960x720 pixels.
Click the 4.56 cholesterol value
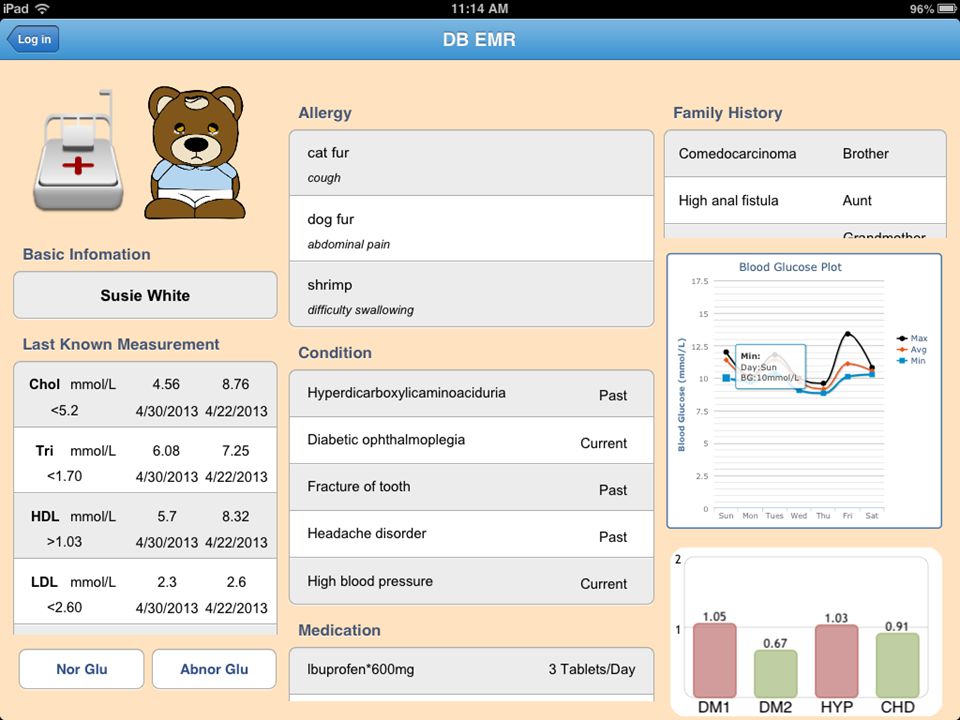tap(166, 384)
